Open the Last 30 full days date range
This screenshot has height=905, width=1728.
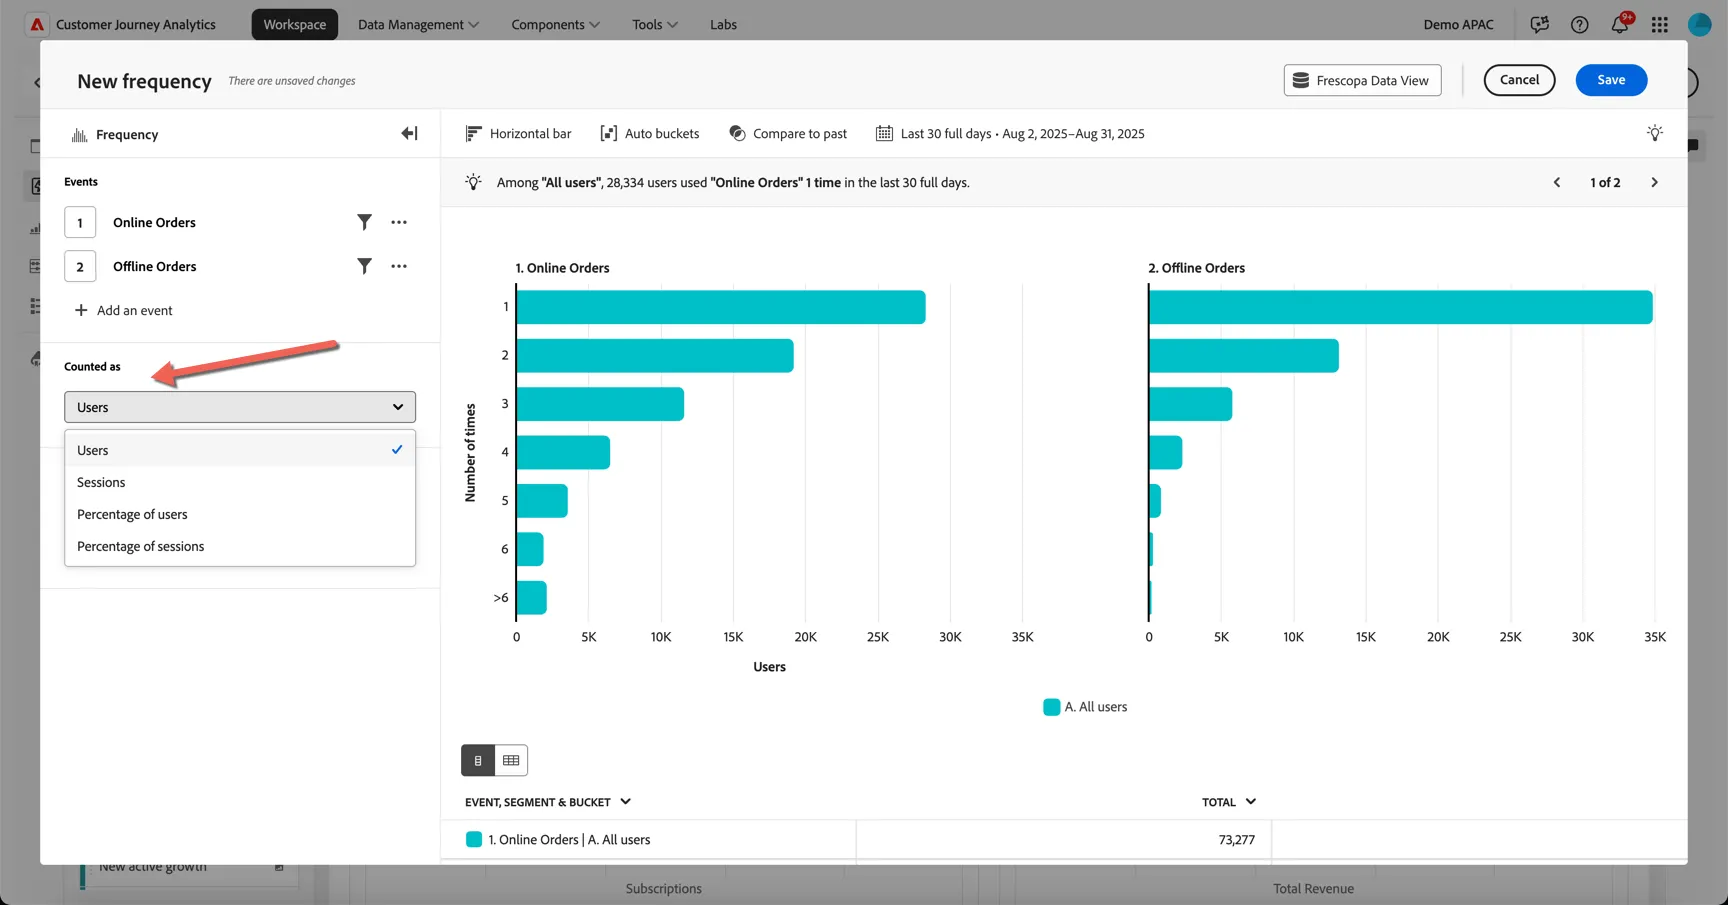pyautogui.click(x=1010, y=133)
